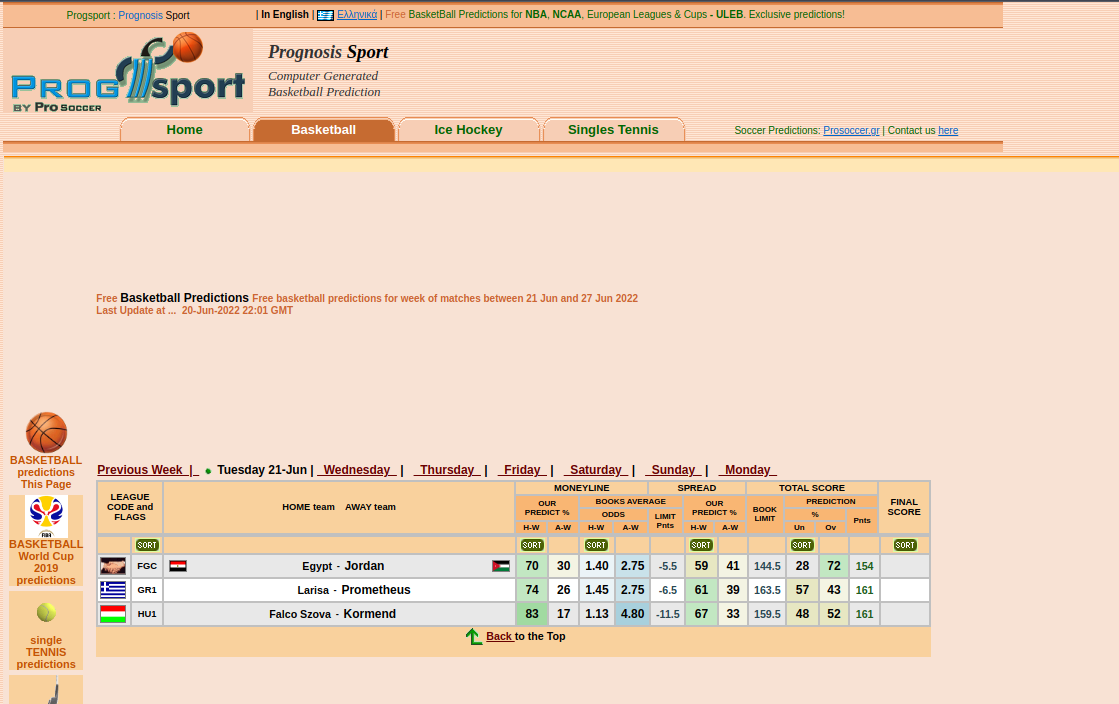Click the Progsport logo image
This screenshot has height=704, width=1119.
pyautogui.click(x=128, y=71)
